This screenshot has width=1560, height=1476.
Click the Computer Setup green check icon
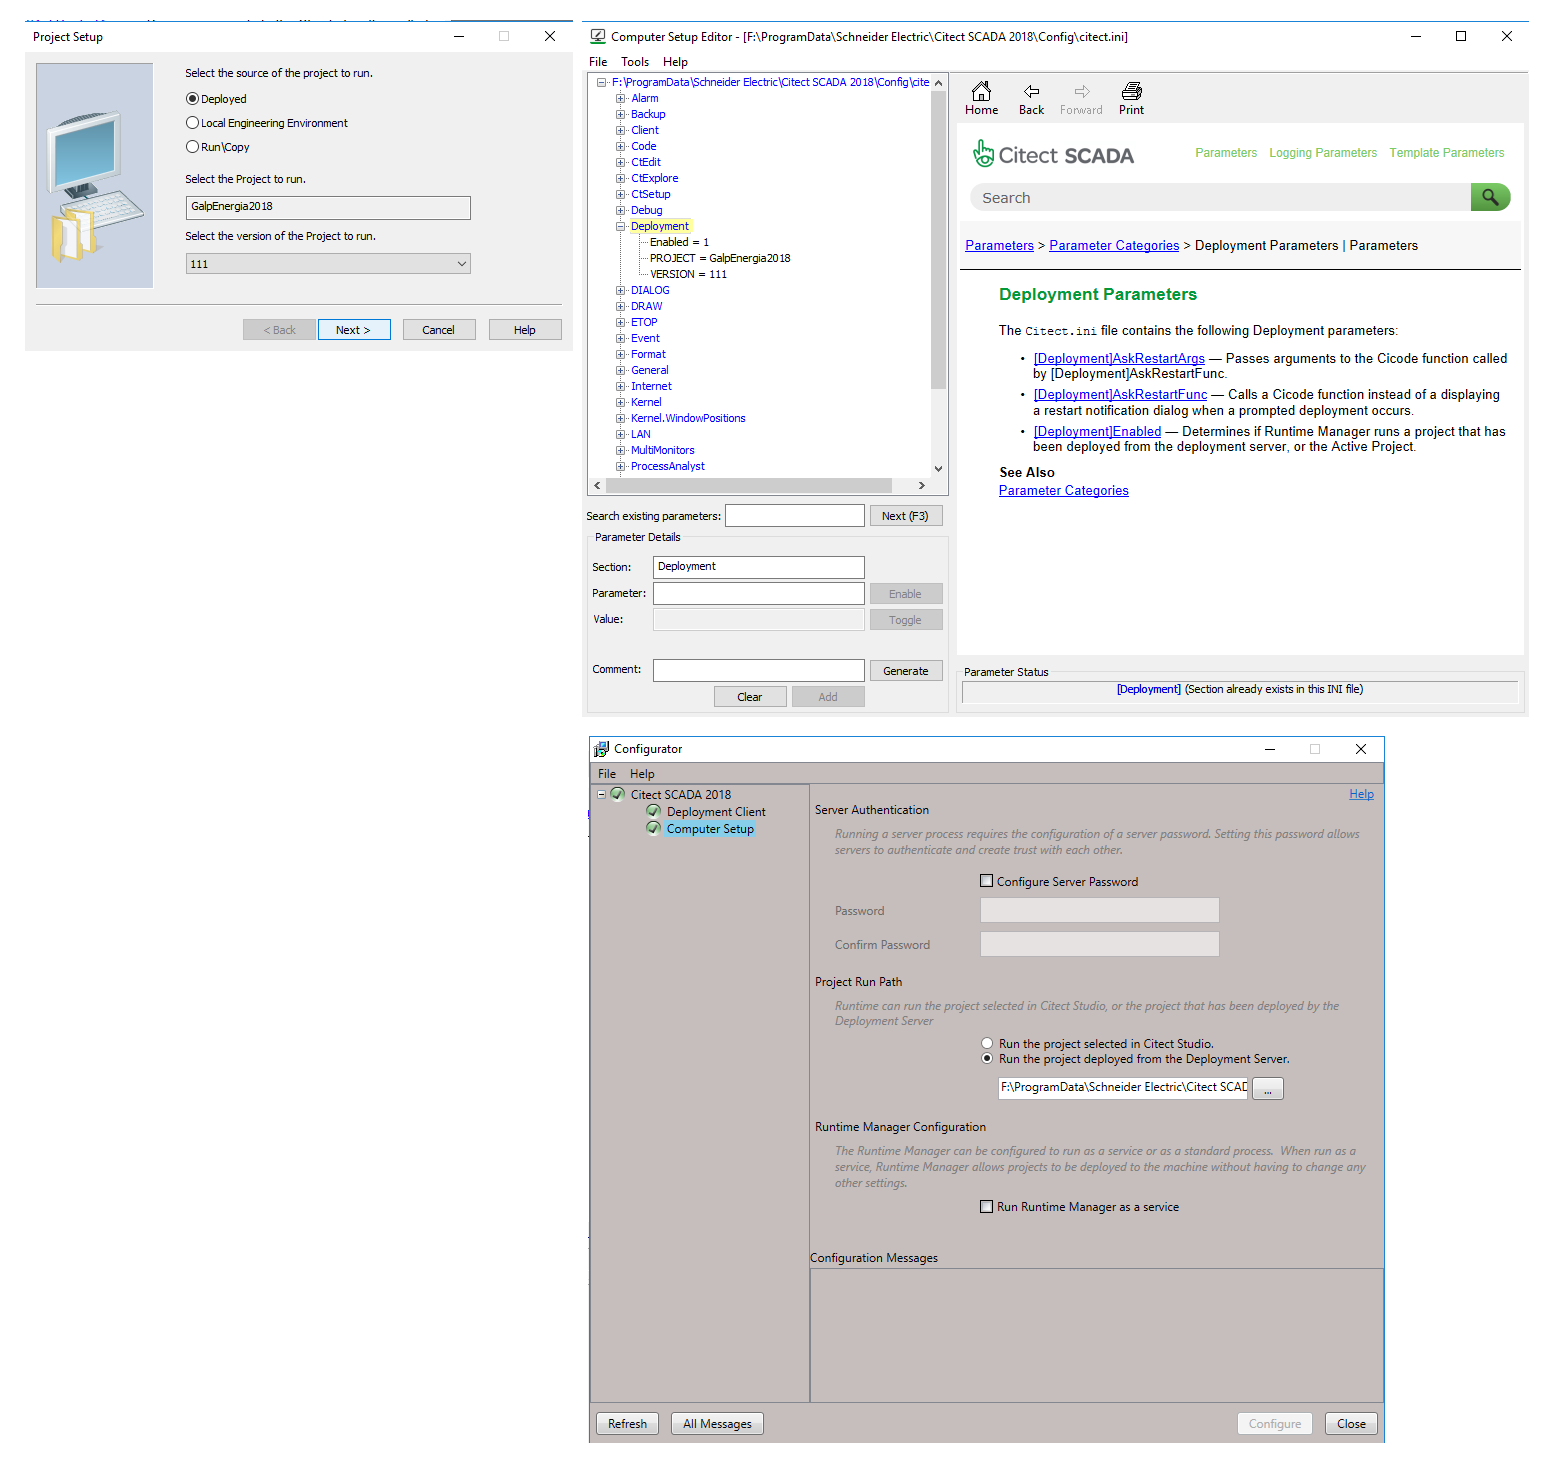654,828
